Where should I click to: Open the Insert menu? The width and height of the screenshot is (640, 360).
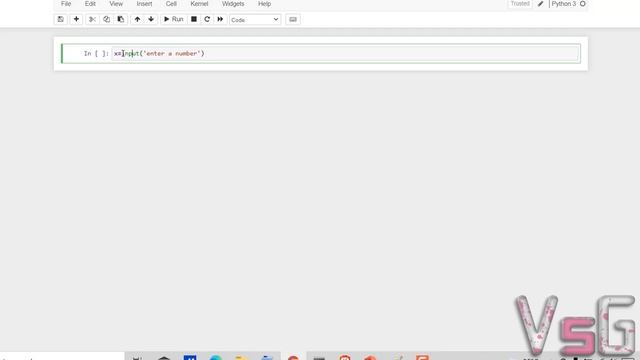(x=144, y=4)
